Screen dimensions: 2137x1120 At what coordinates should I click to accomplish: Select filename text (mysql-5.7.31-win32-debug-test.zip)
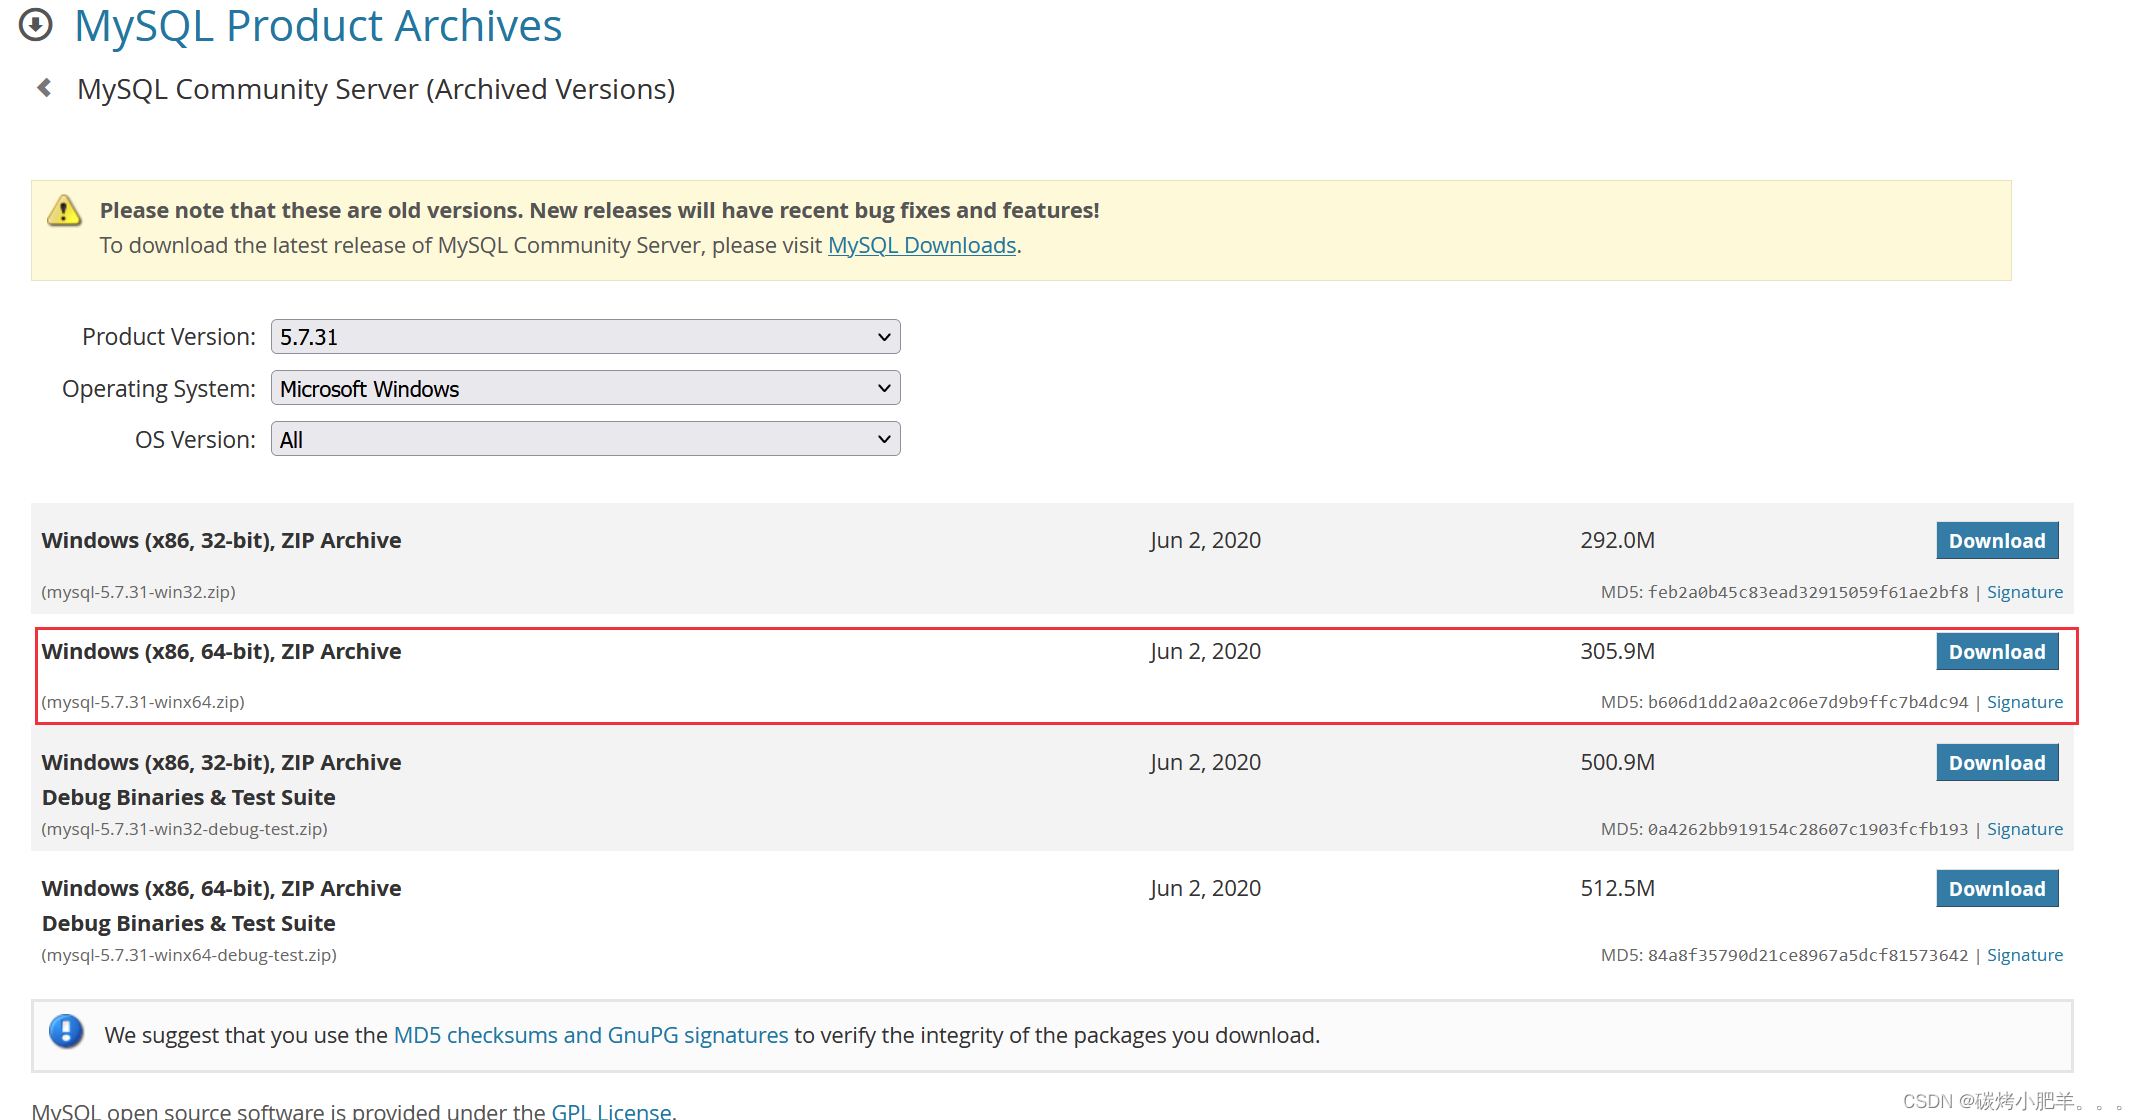184,829
